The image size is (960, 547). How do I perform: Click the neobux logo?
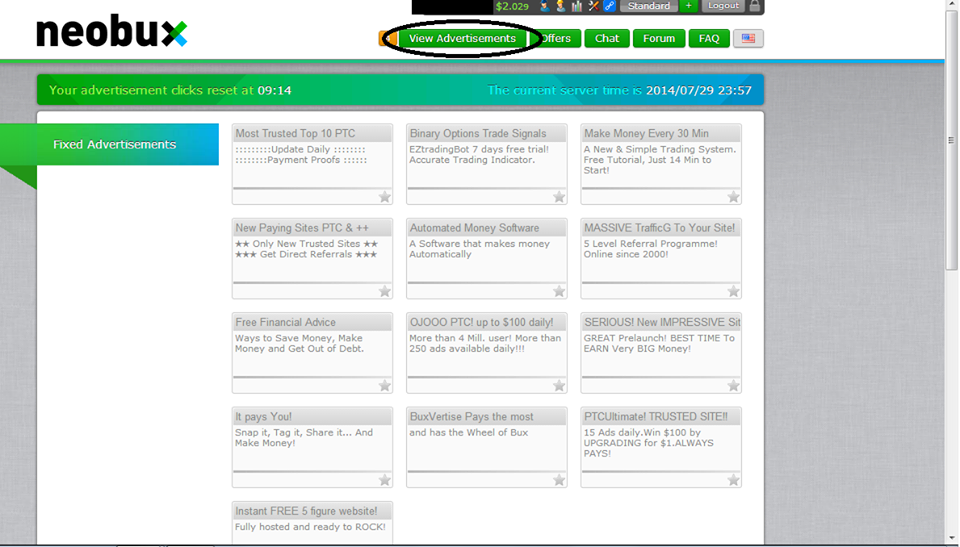pyautogui.click(x=111, y=32)
